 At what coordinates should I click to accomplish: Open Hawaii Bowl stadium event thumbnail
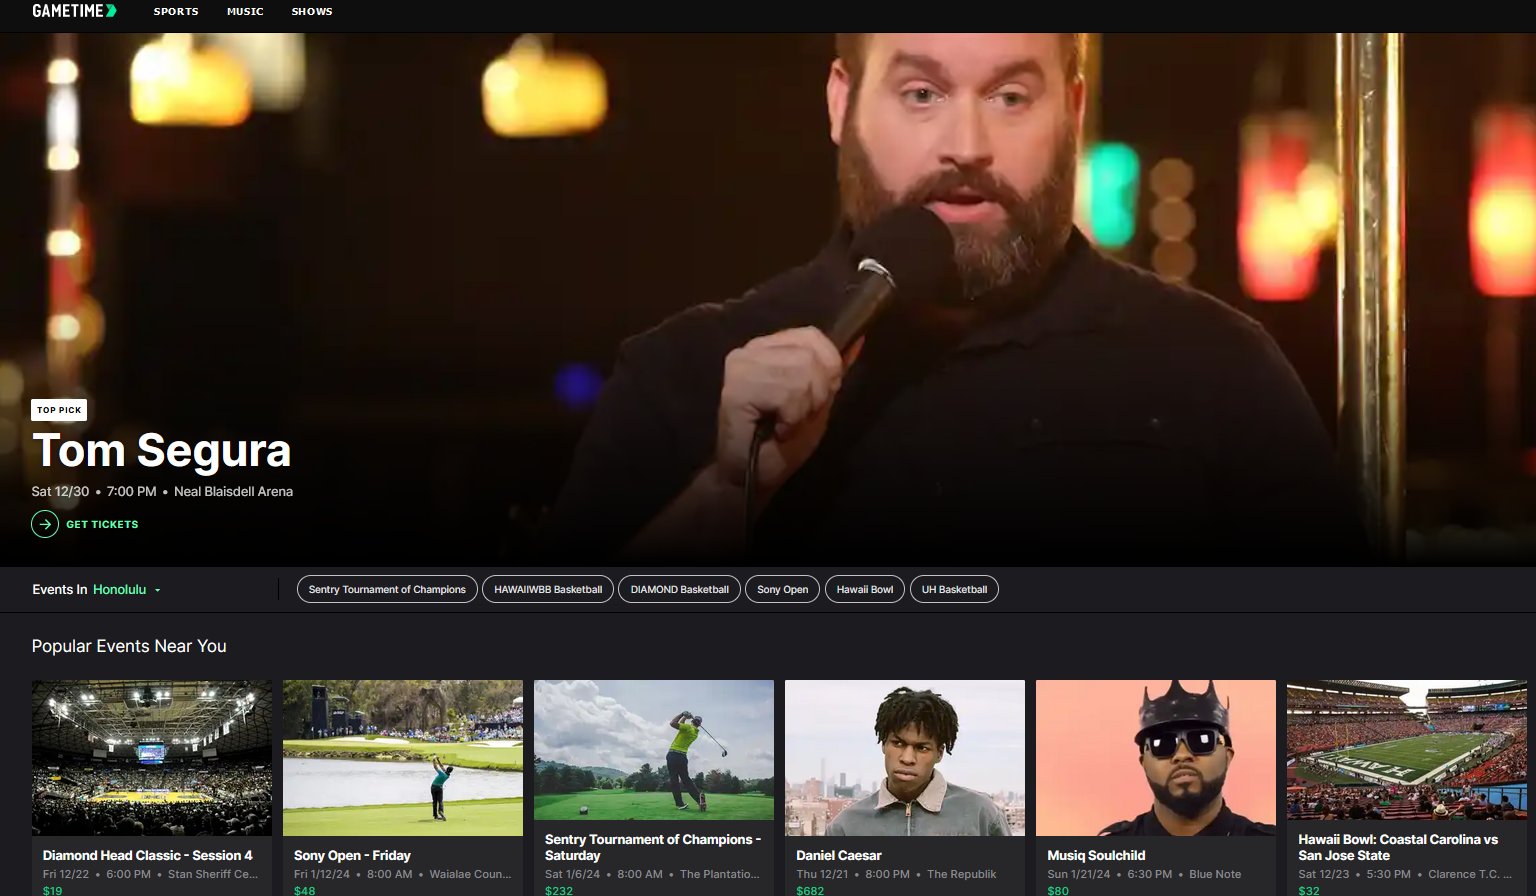[x=1406, y=750]
